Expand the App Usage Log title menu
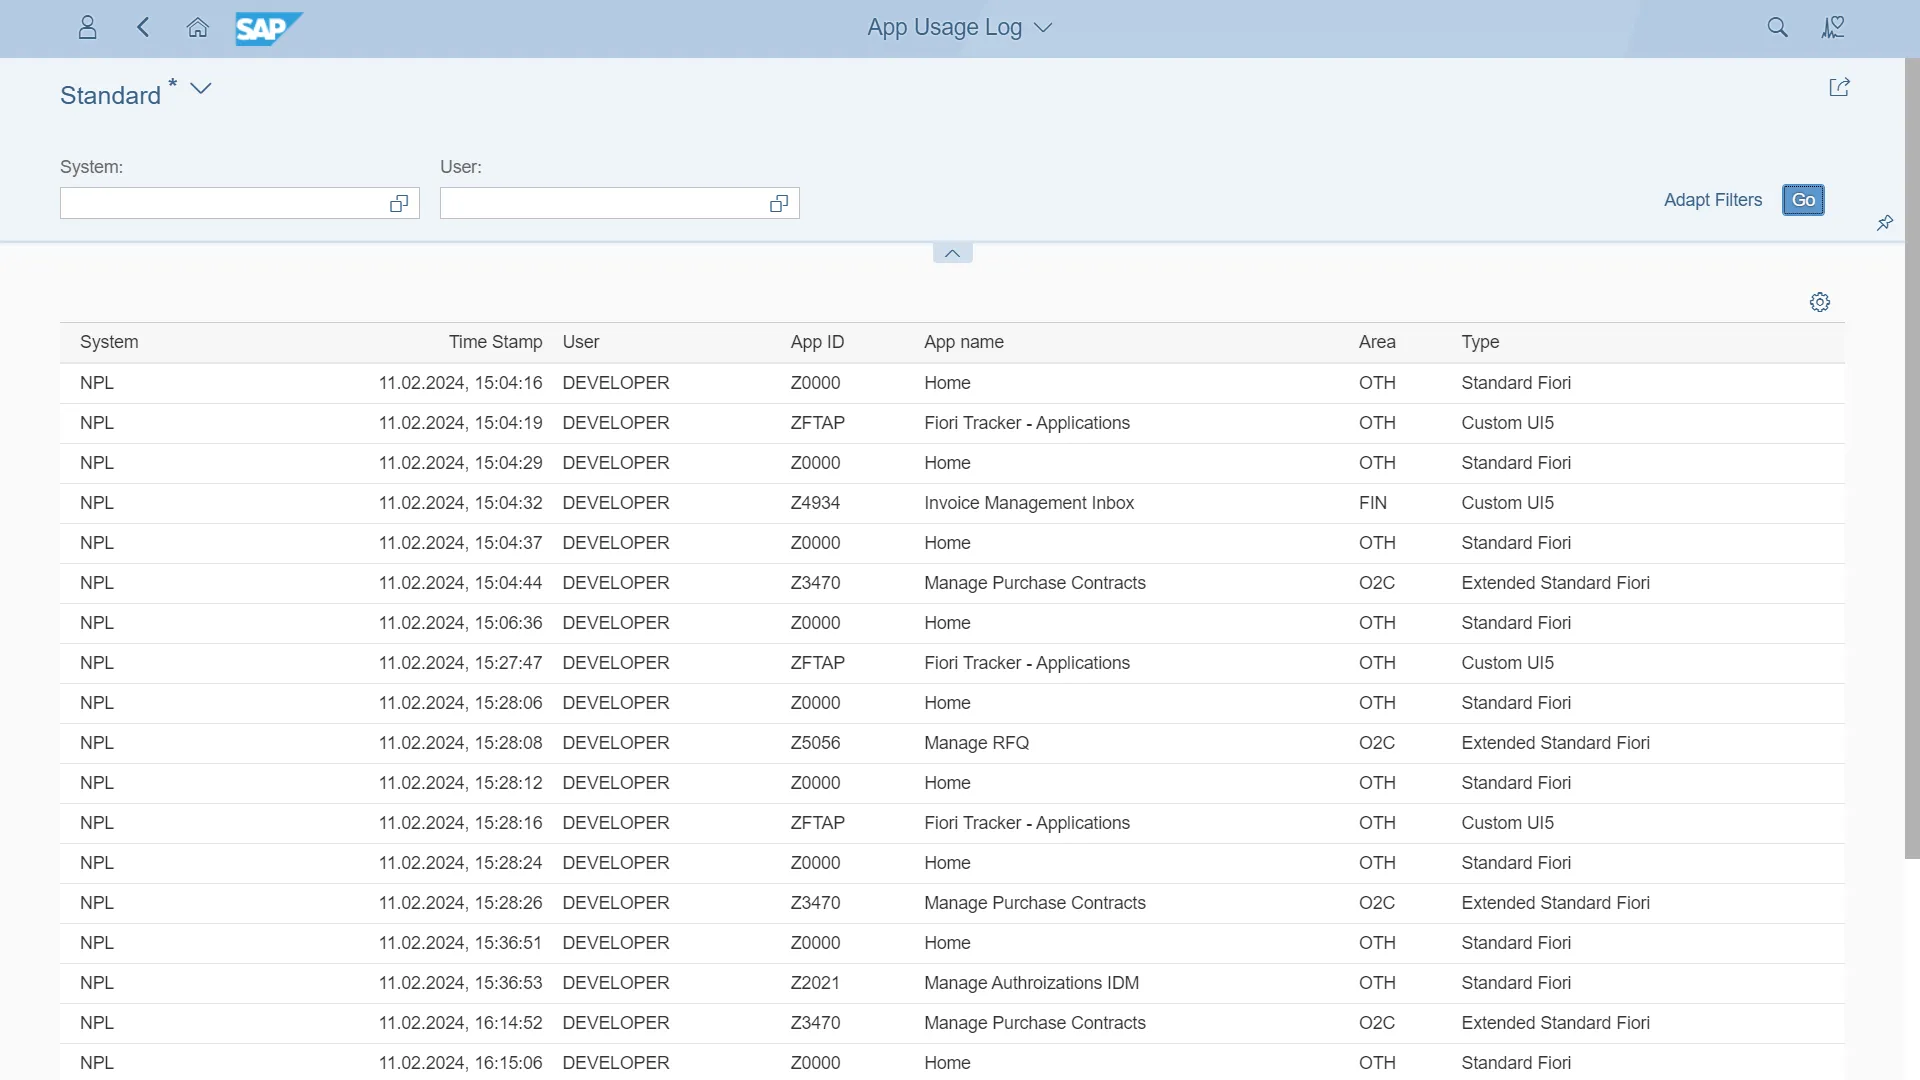The image size is (1920, 1080). tap(1043, 28)
